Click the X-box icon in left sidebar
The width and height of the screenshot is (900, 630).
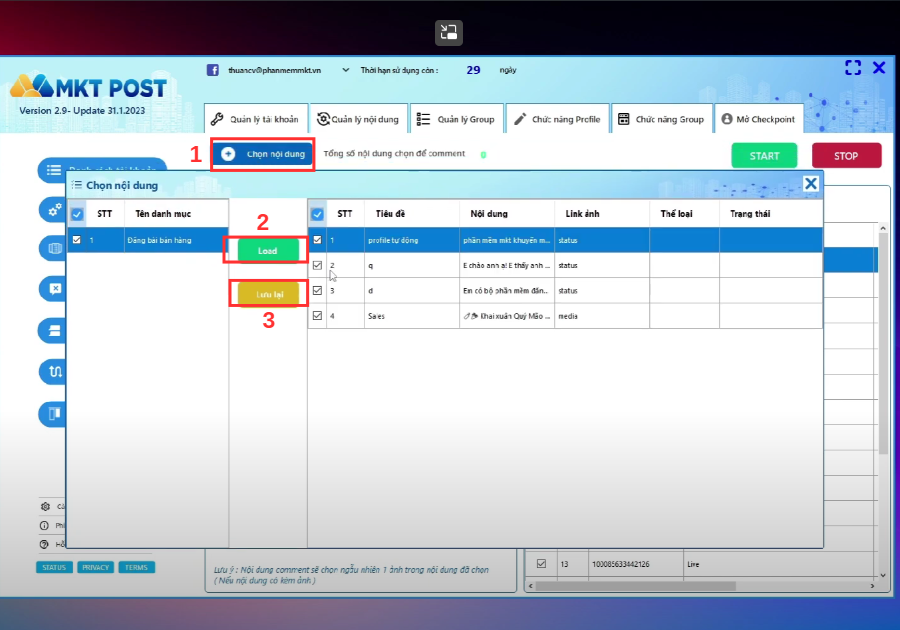55,289
